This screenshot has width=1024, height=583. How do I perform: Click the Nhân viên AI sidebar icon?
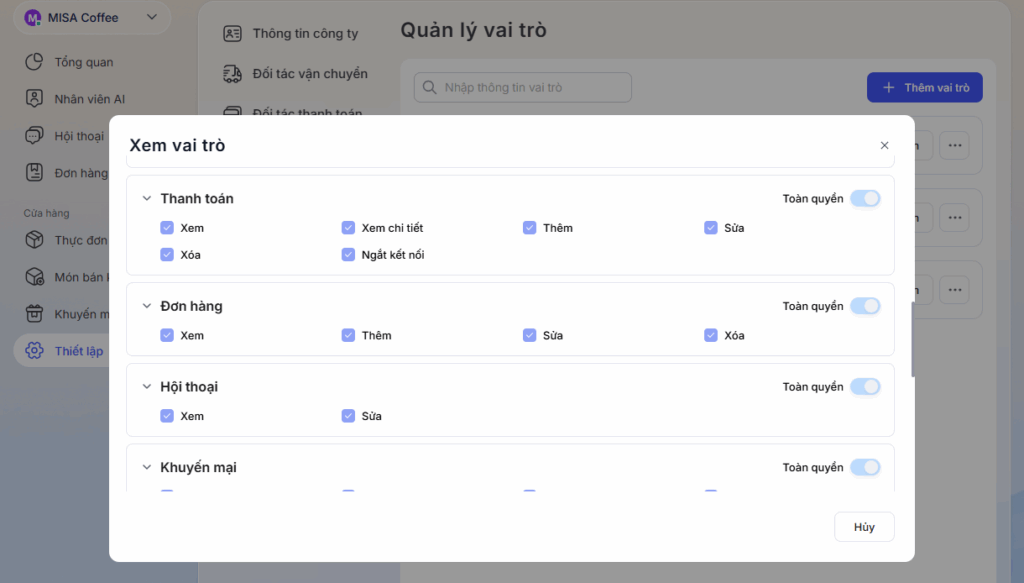35,99
